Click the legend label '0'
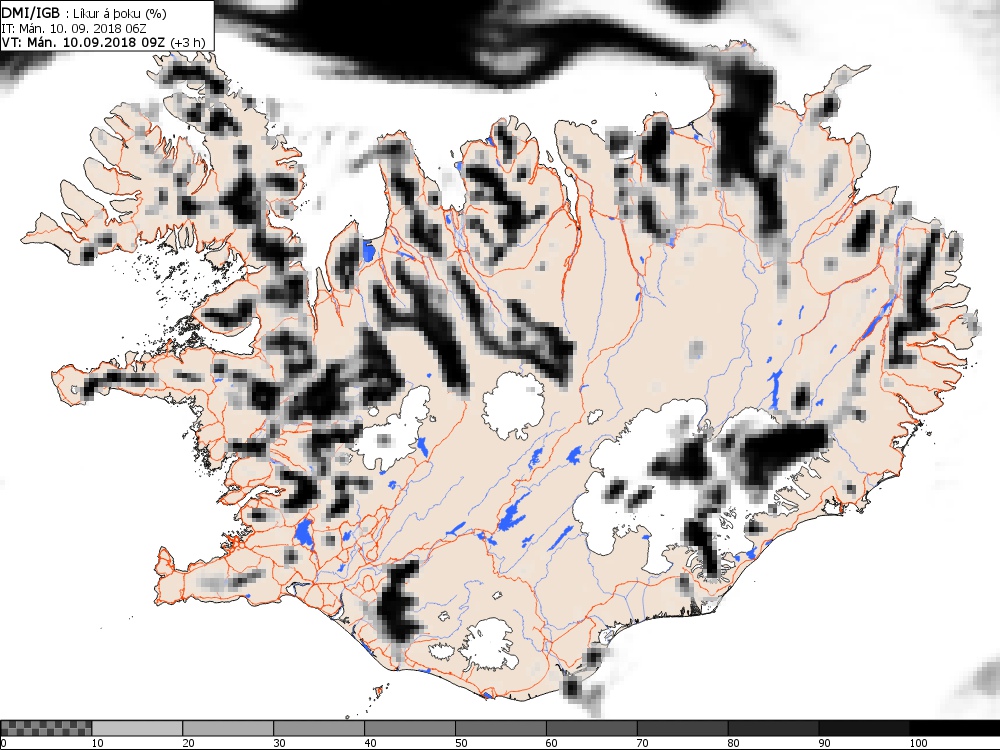 tap(4, 743)
